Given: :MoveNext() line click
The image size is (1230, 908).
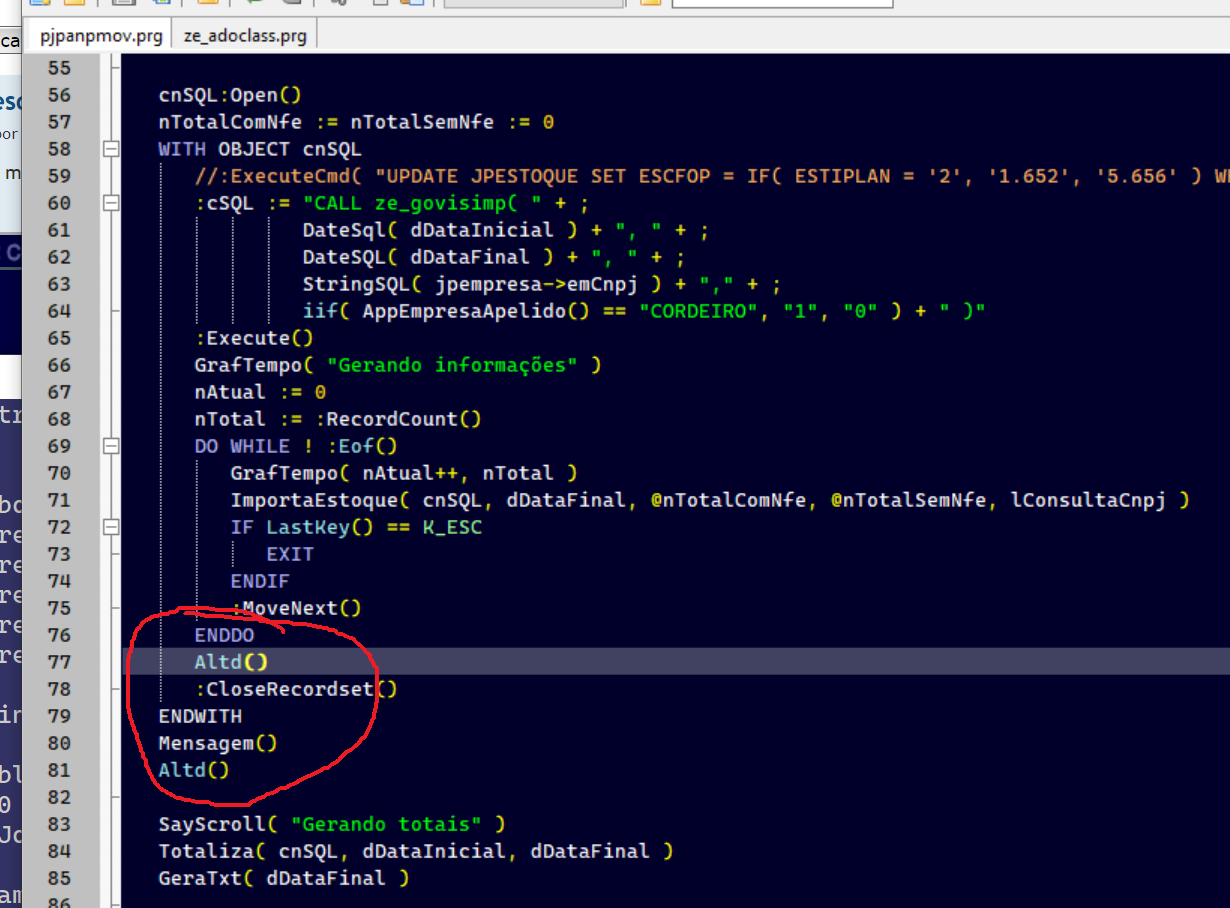Looking at the screenshot, I should [296, 608].
